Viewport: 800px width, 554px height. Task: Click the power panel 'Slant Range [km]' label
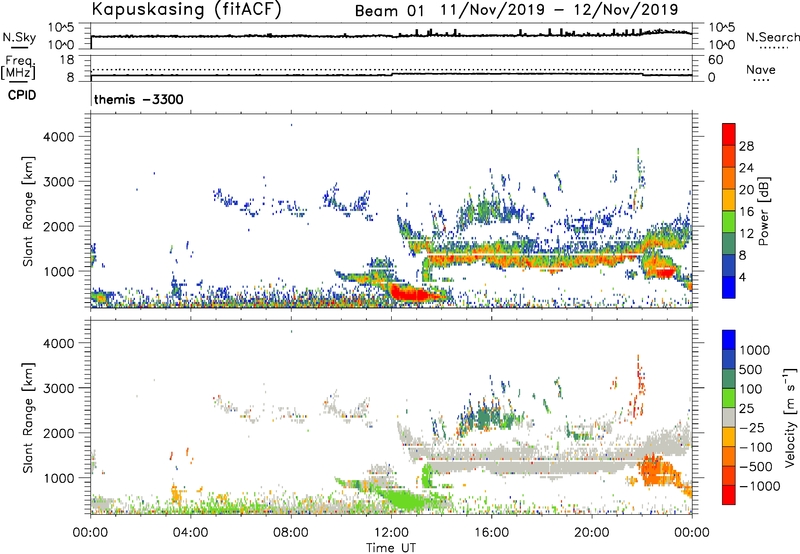point(28,211)
